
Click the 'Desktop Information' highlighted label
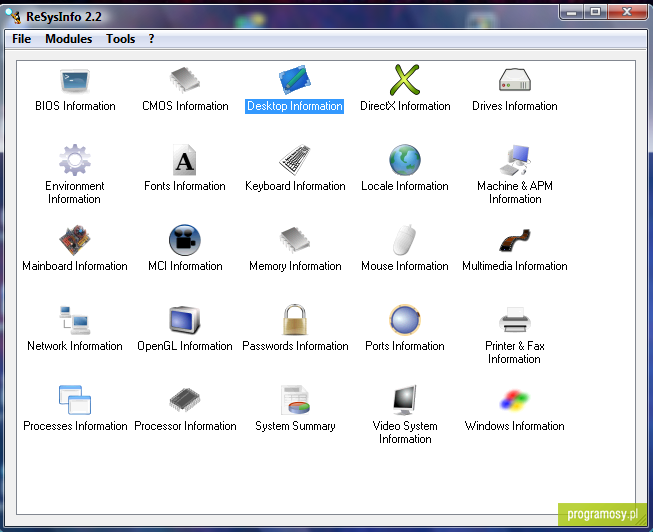coord(294,106)
